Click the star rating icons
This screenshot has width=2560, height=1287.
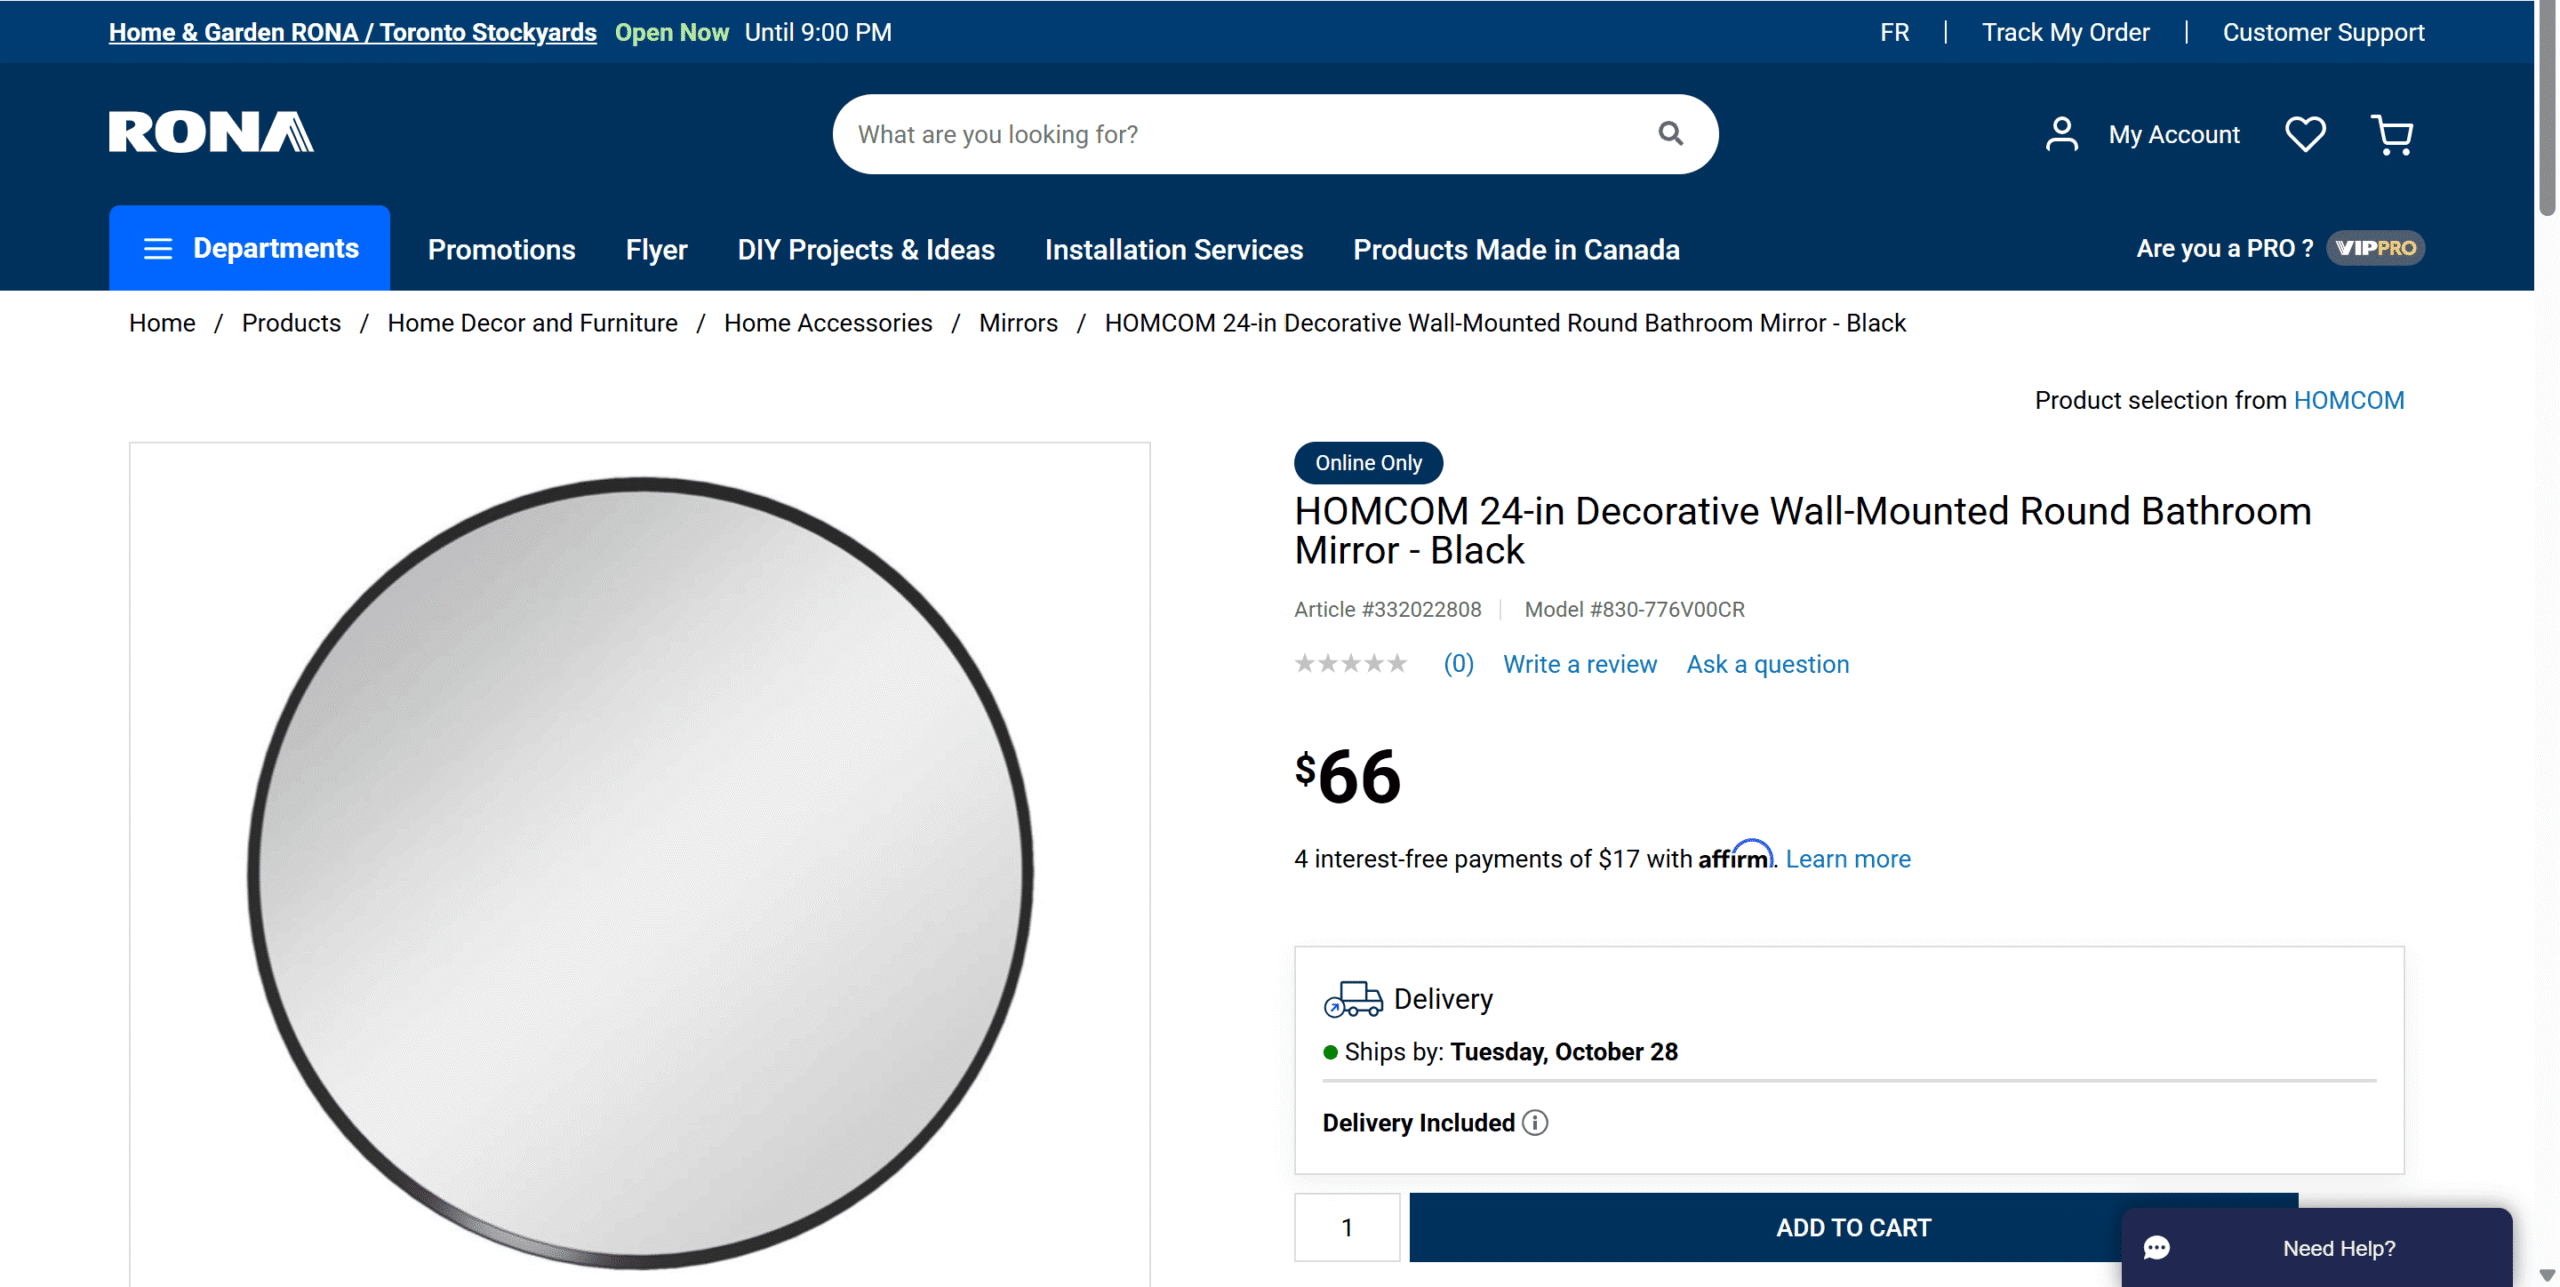(1350, 664)
